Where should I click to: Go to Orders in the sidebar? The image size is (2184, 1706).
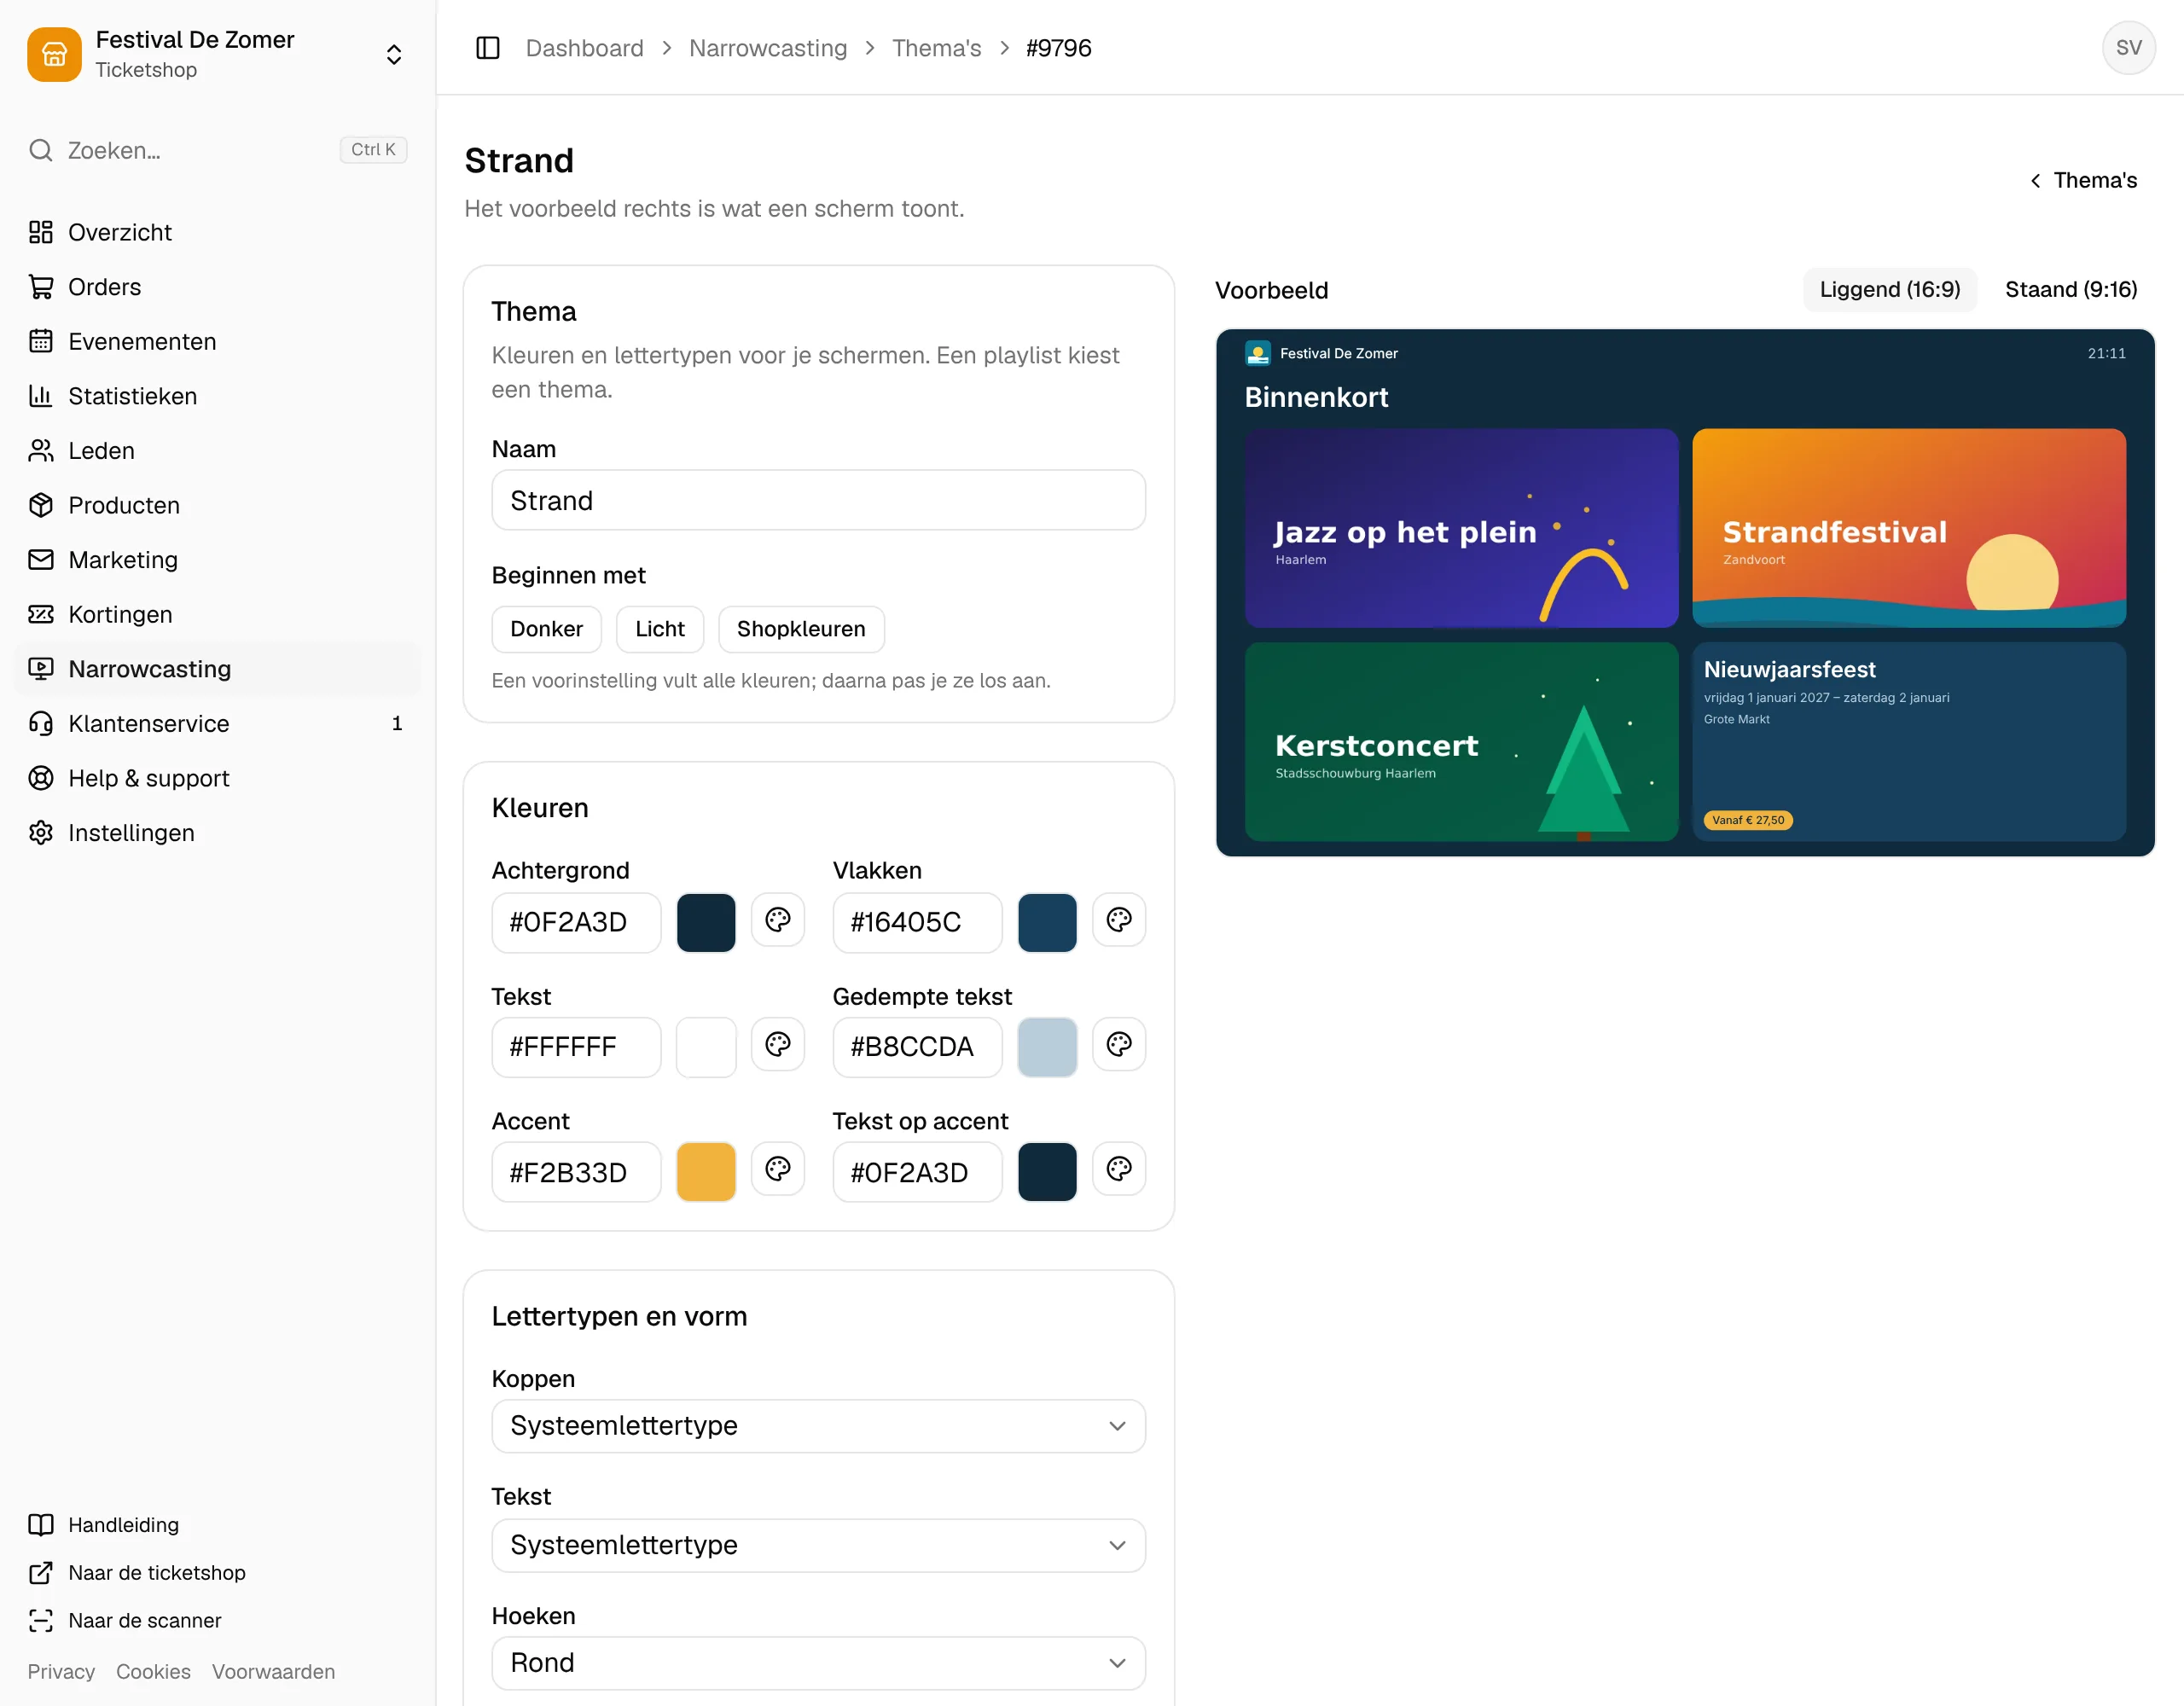click(x=218, y=287)
